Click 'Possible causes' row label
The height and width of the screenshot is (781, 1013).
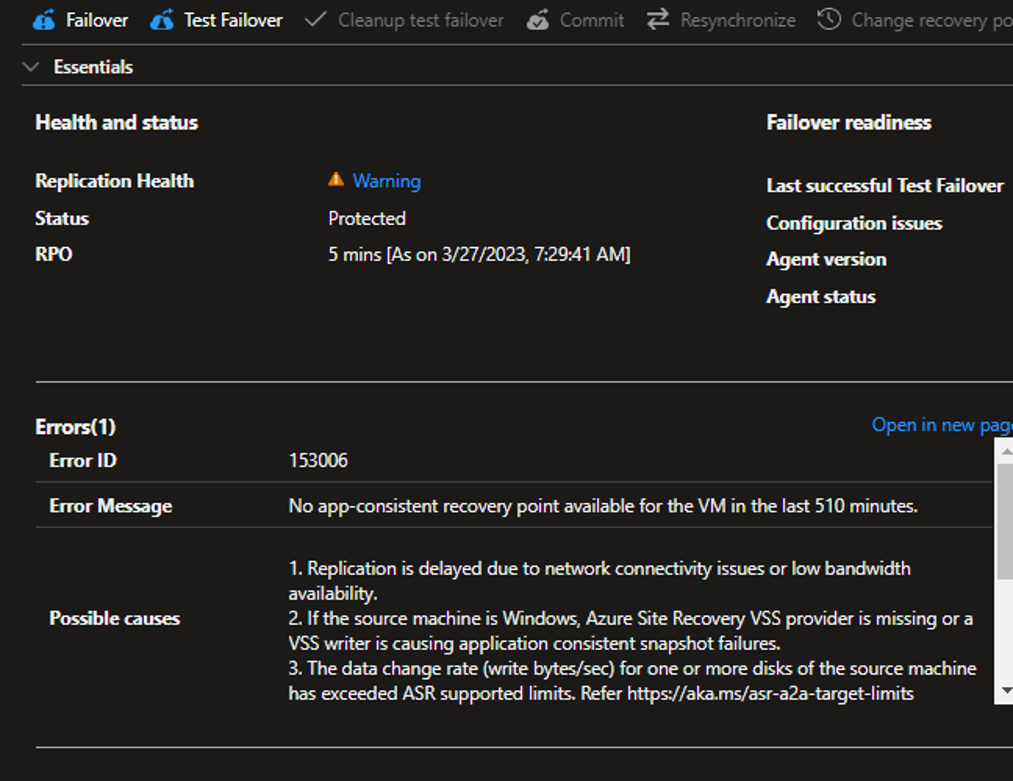114,618
